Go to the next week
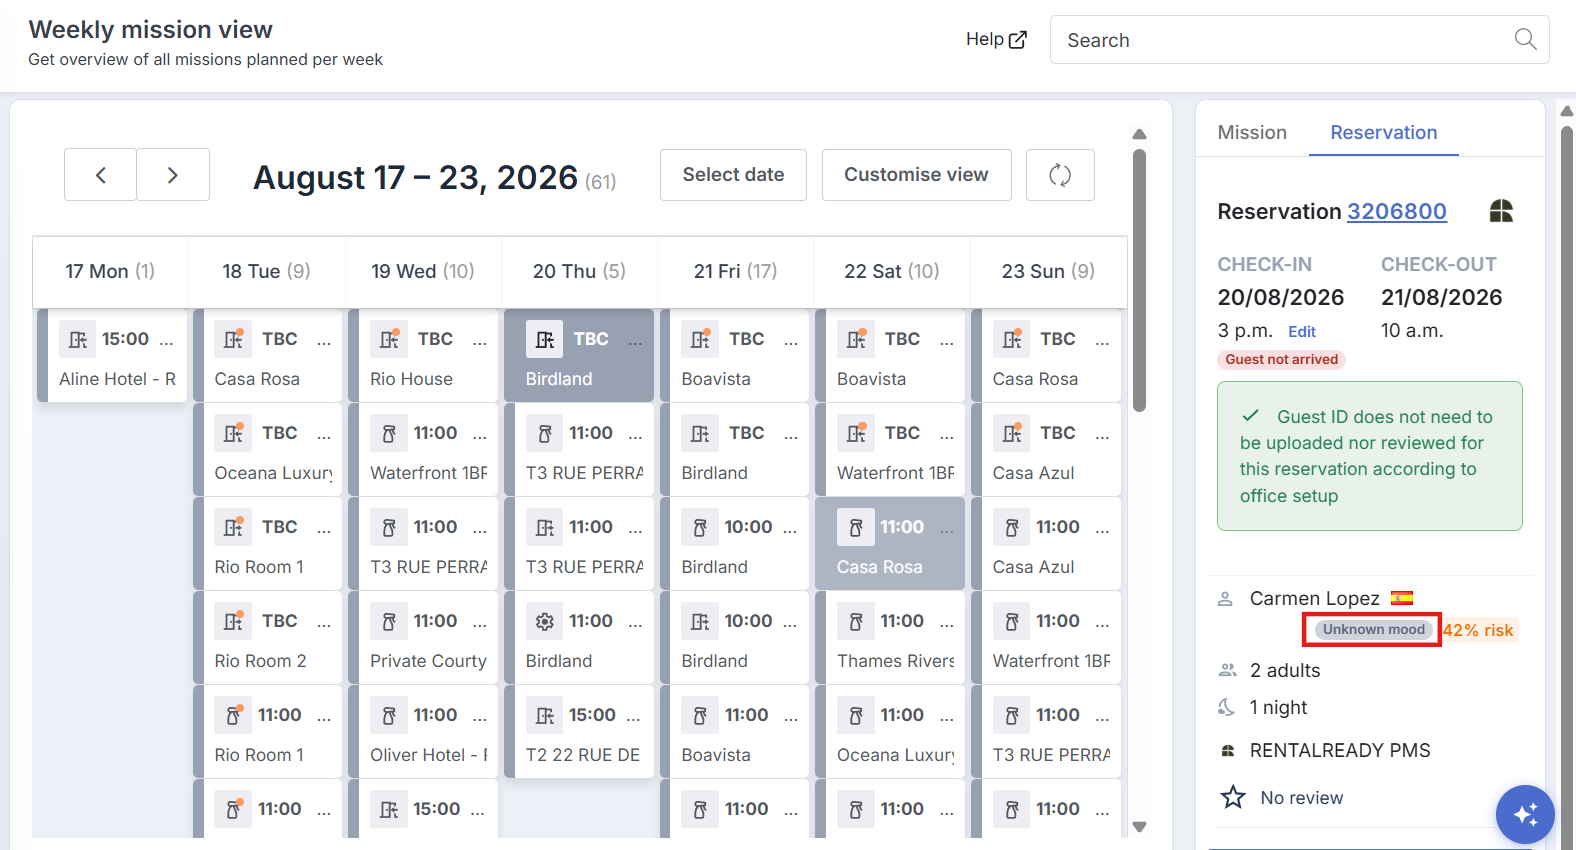 point(173,175)
